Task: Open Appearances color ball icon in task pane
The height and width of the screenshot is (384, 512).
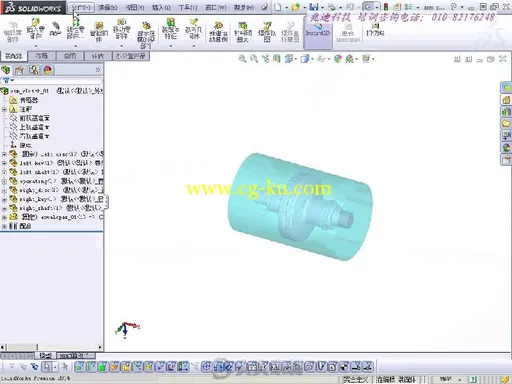Action: (506, 147)
